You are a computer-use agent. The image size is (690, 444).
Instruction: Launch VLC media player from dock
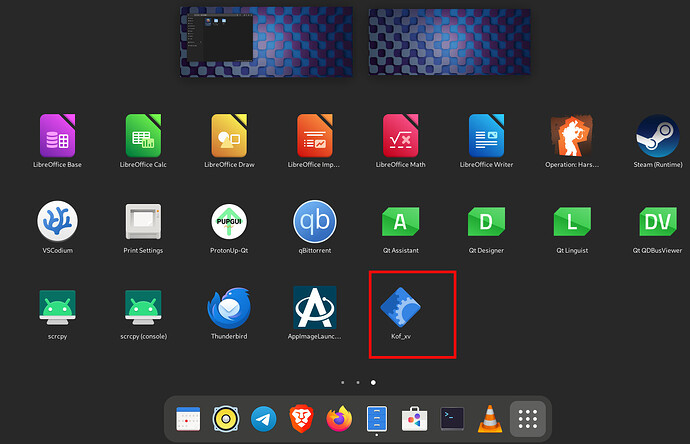tap(490, 418)
